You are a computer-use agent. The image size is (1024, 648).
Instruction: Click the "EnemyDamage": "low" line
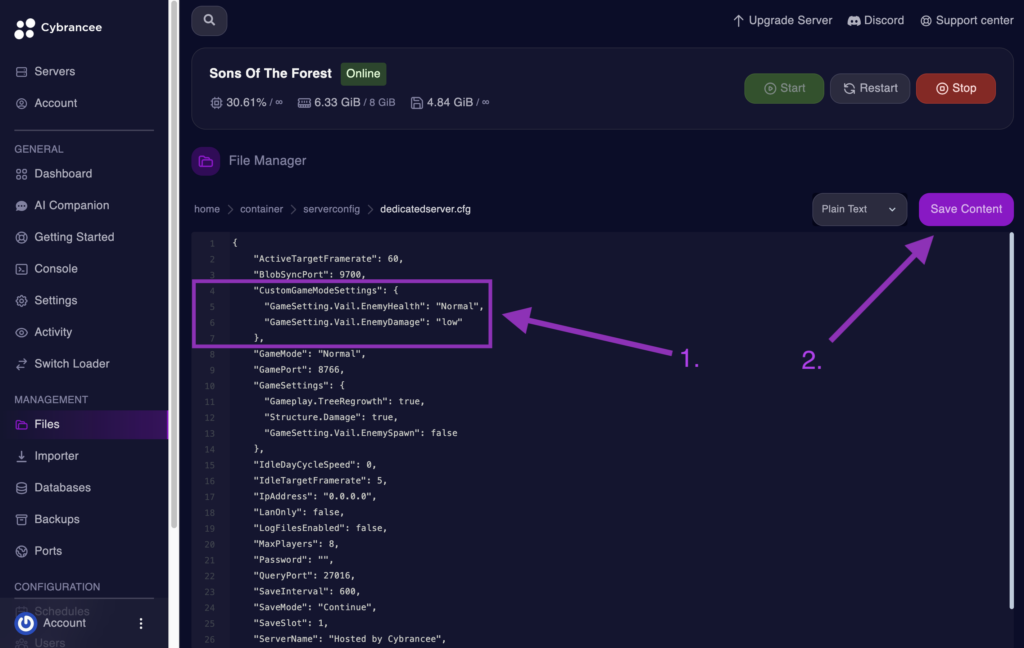[x=363, y=322]
